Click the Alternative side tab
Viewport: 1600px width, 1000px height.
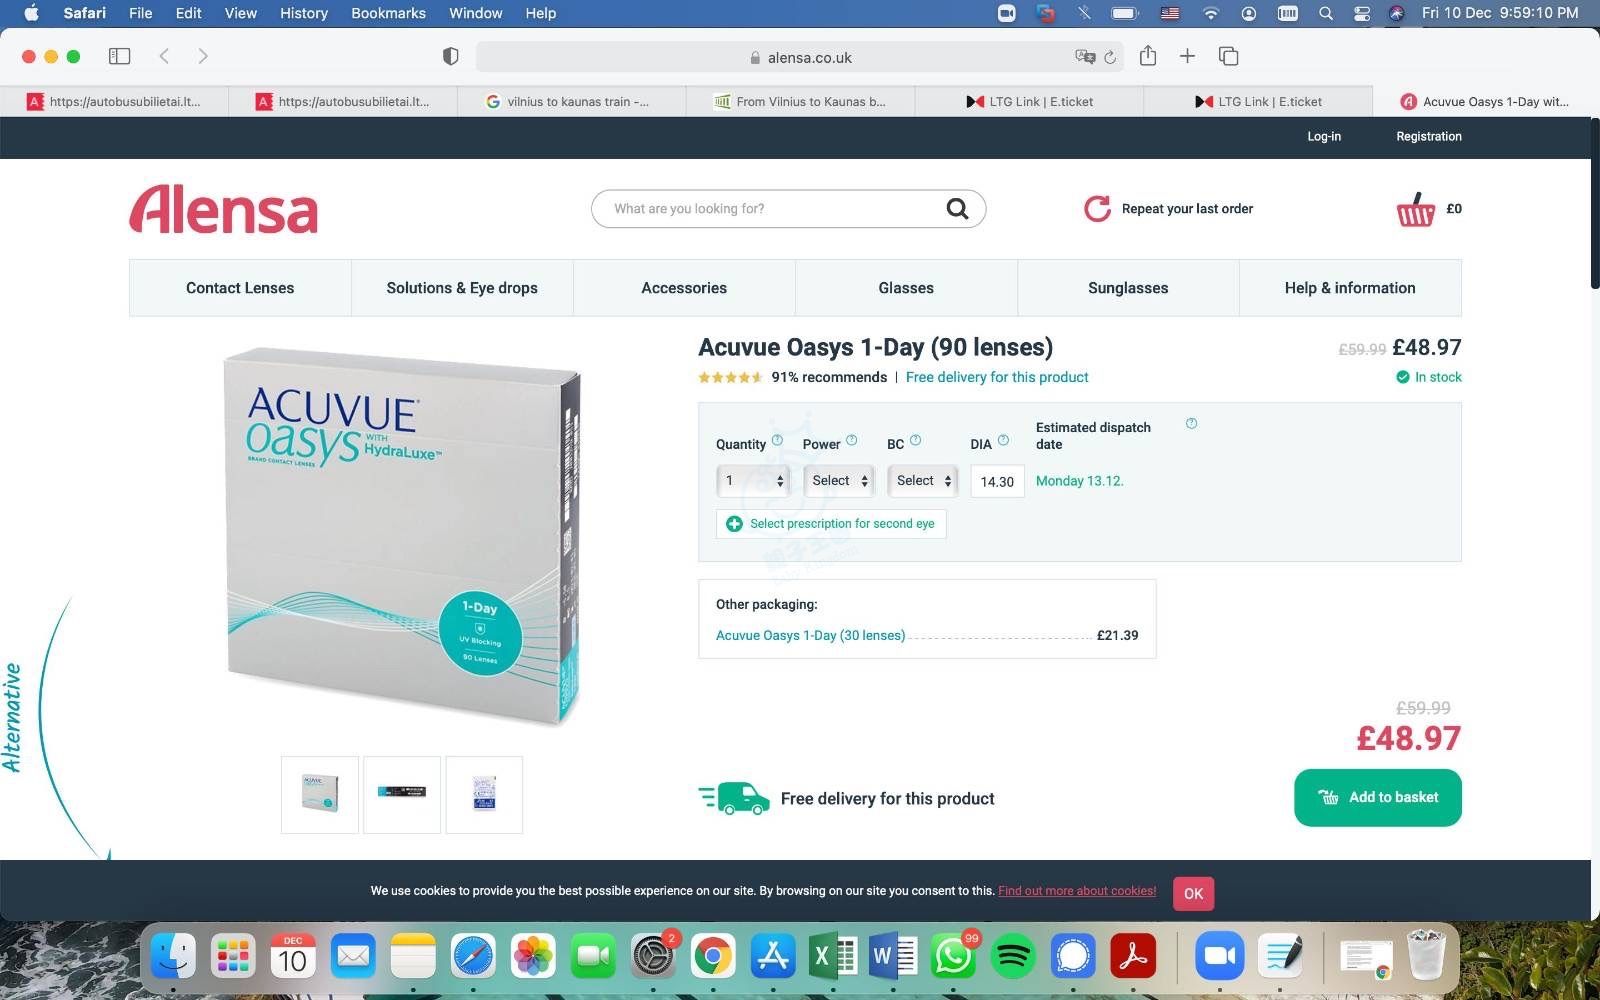click(12, 717)
